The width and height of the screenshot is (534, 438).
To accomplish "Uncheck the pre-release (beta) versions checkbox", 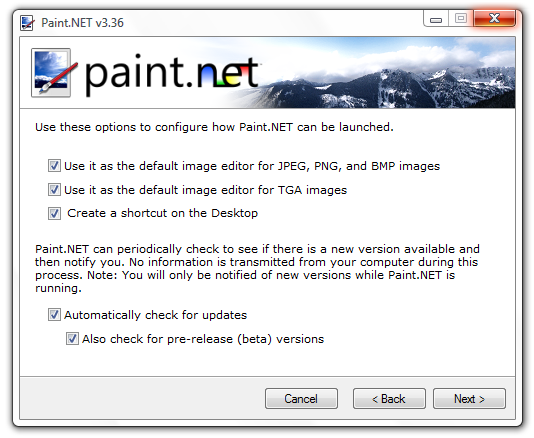I will click(x=72, y=339).
